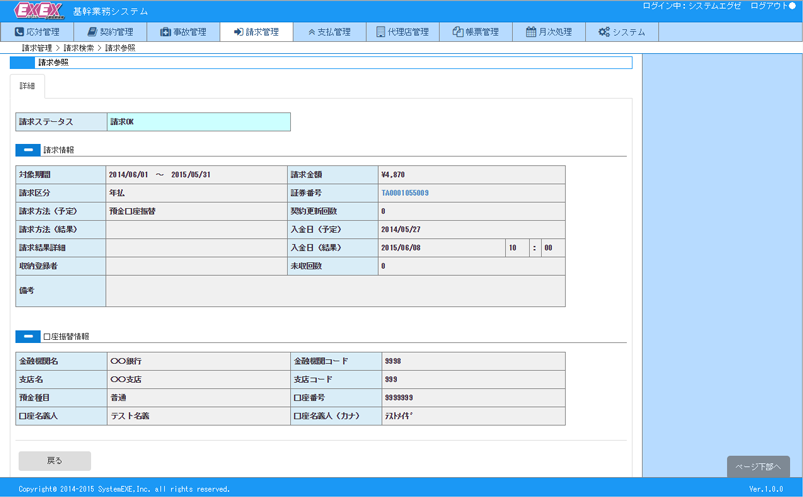
Task: Collapse the 口座振替情報 section
Action: (x=28, y=337)
